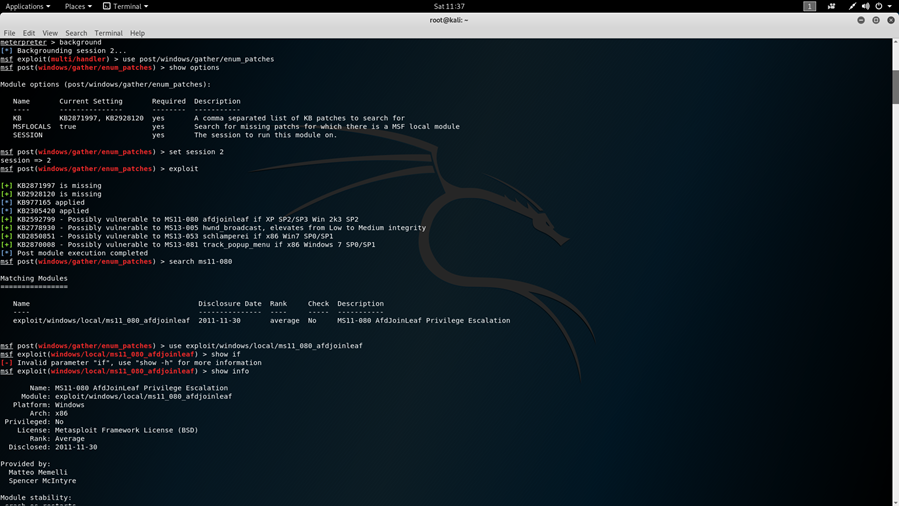Image resolution: width=899 pixels, height=506 pixels.
Task: Click 'Disclosed: 2011-11-30' info line
Action: click(x=53, y=447)
